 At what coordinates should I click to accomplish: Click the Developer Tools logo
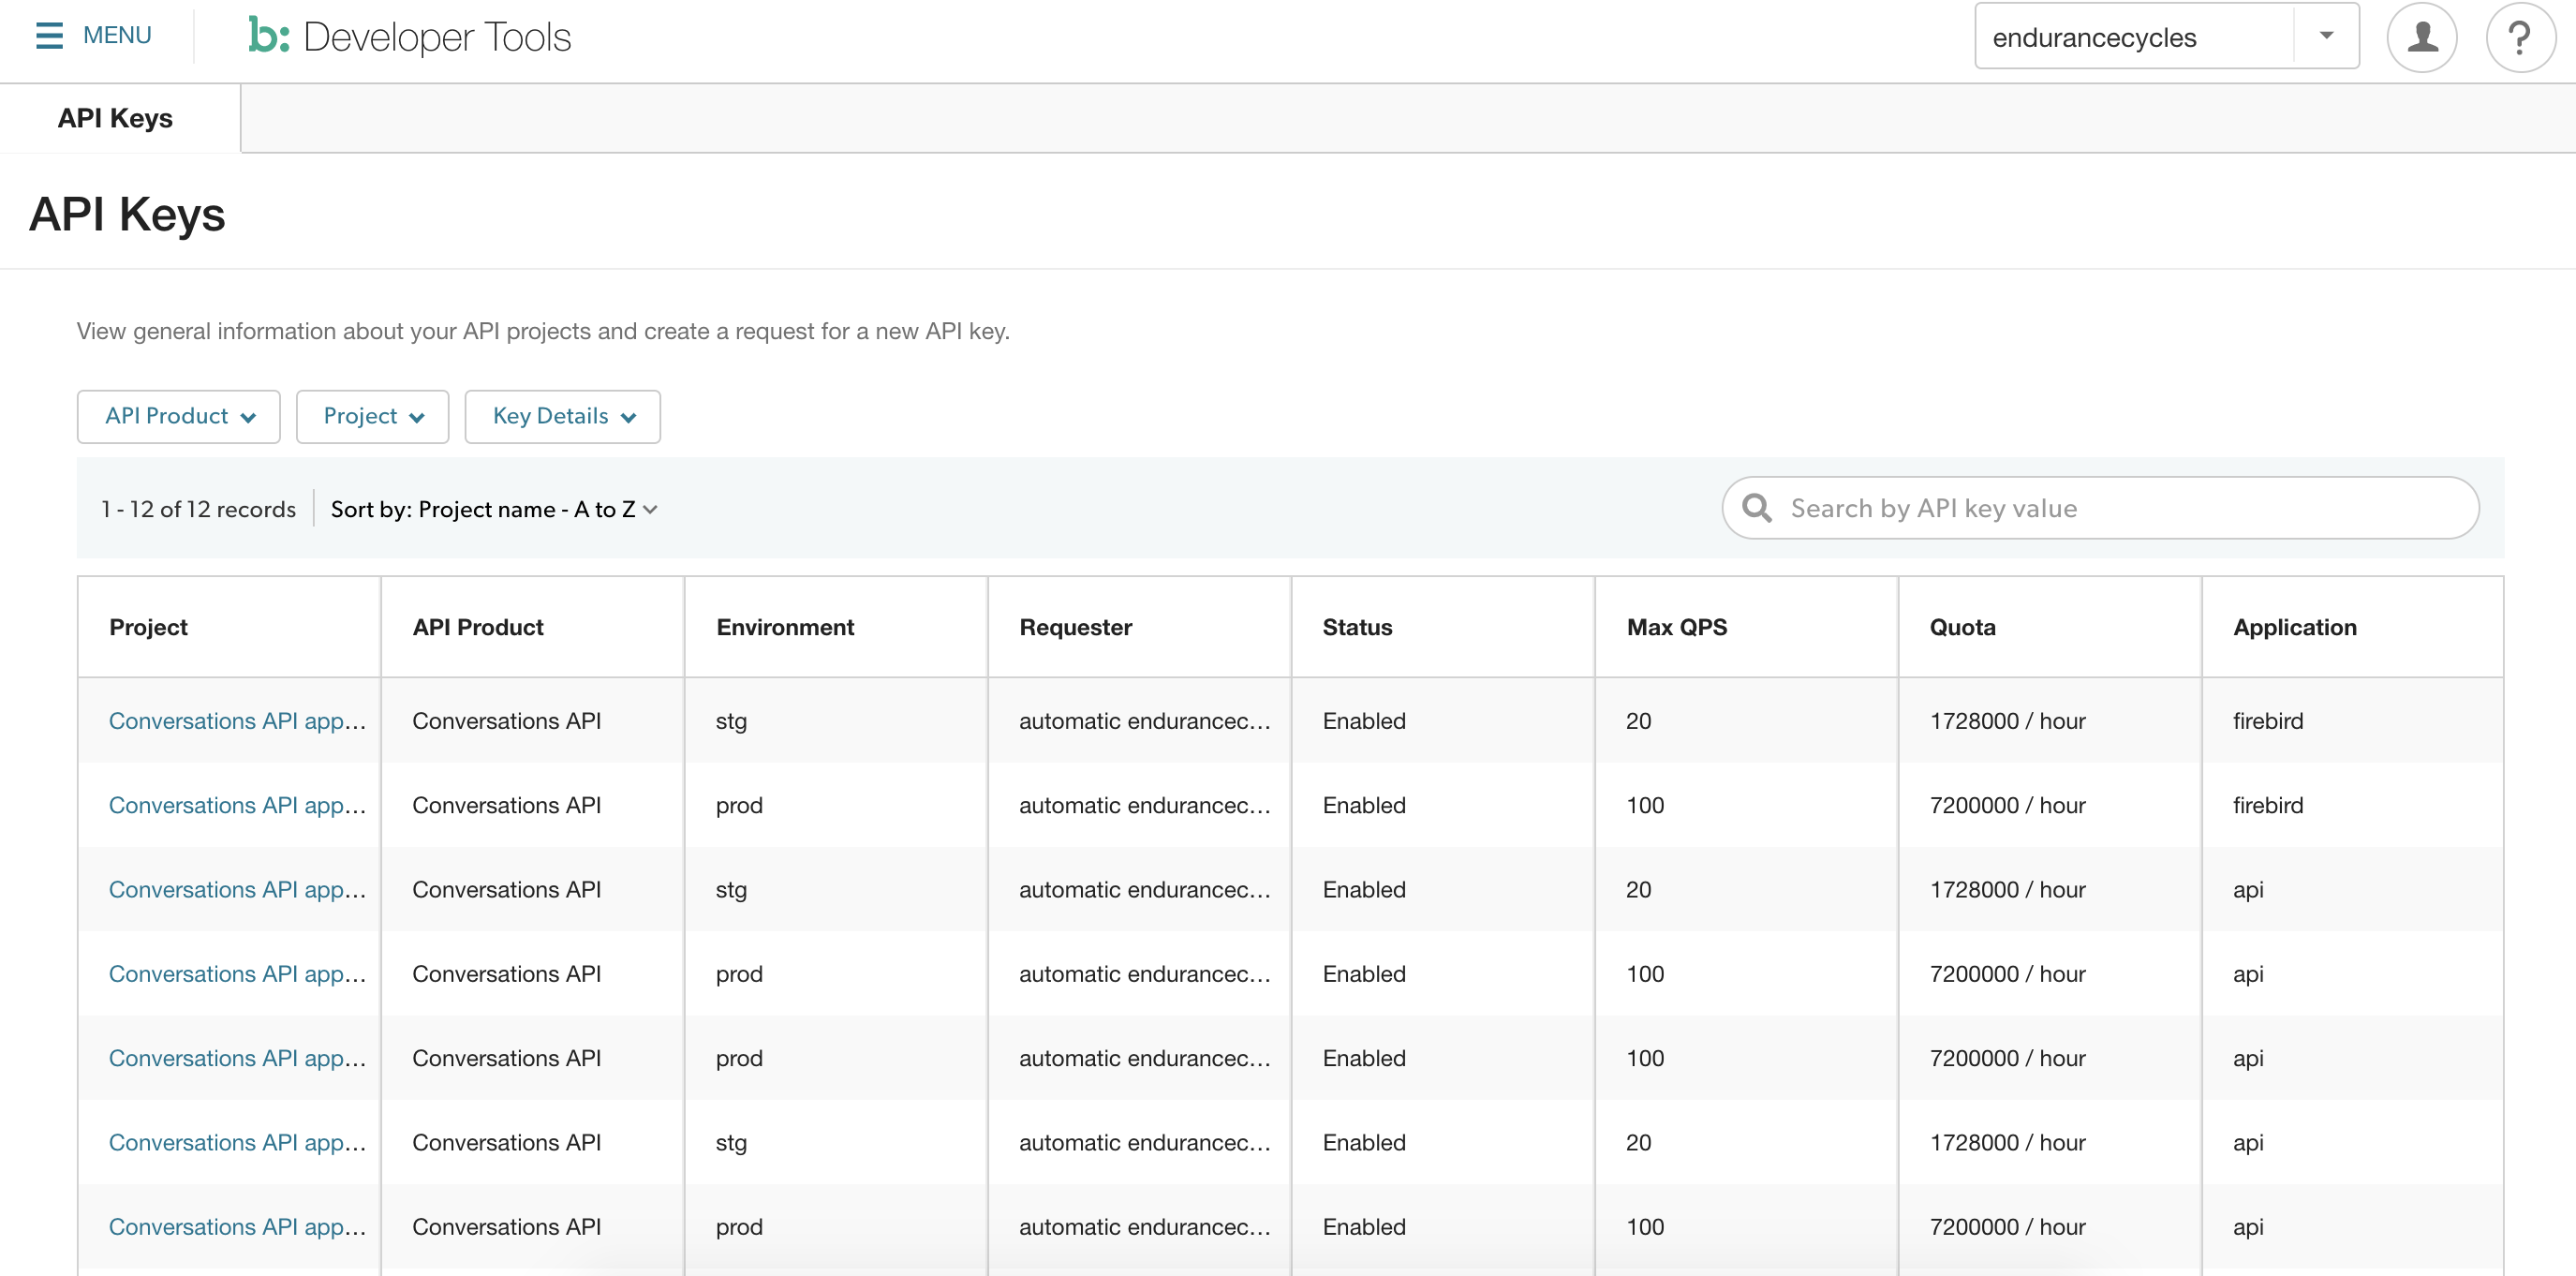pos(409,37)
